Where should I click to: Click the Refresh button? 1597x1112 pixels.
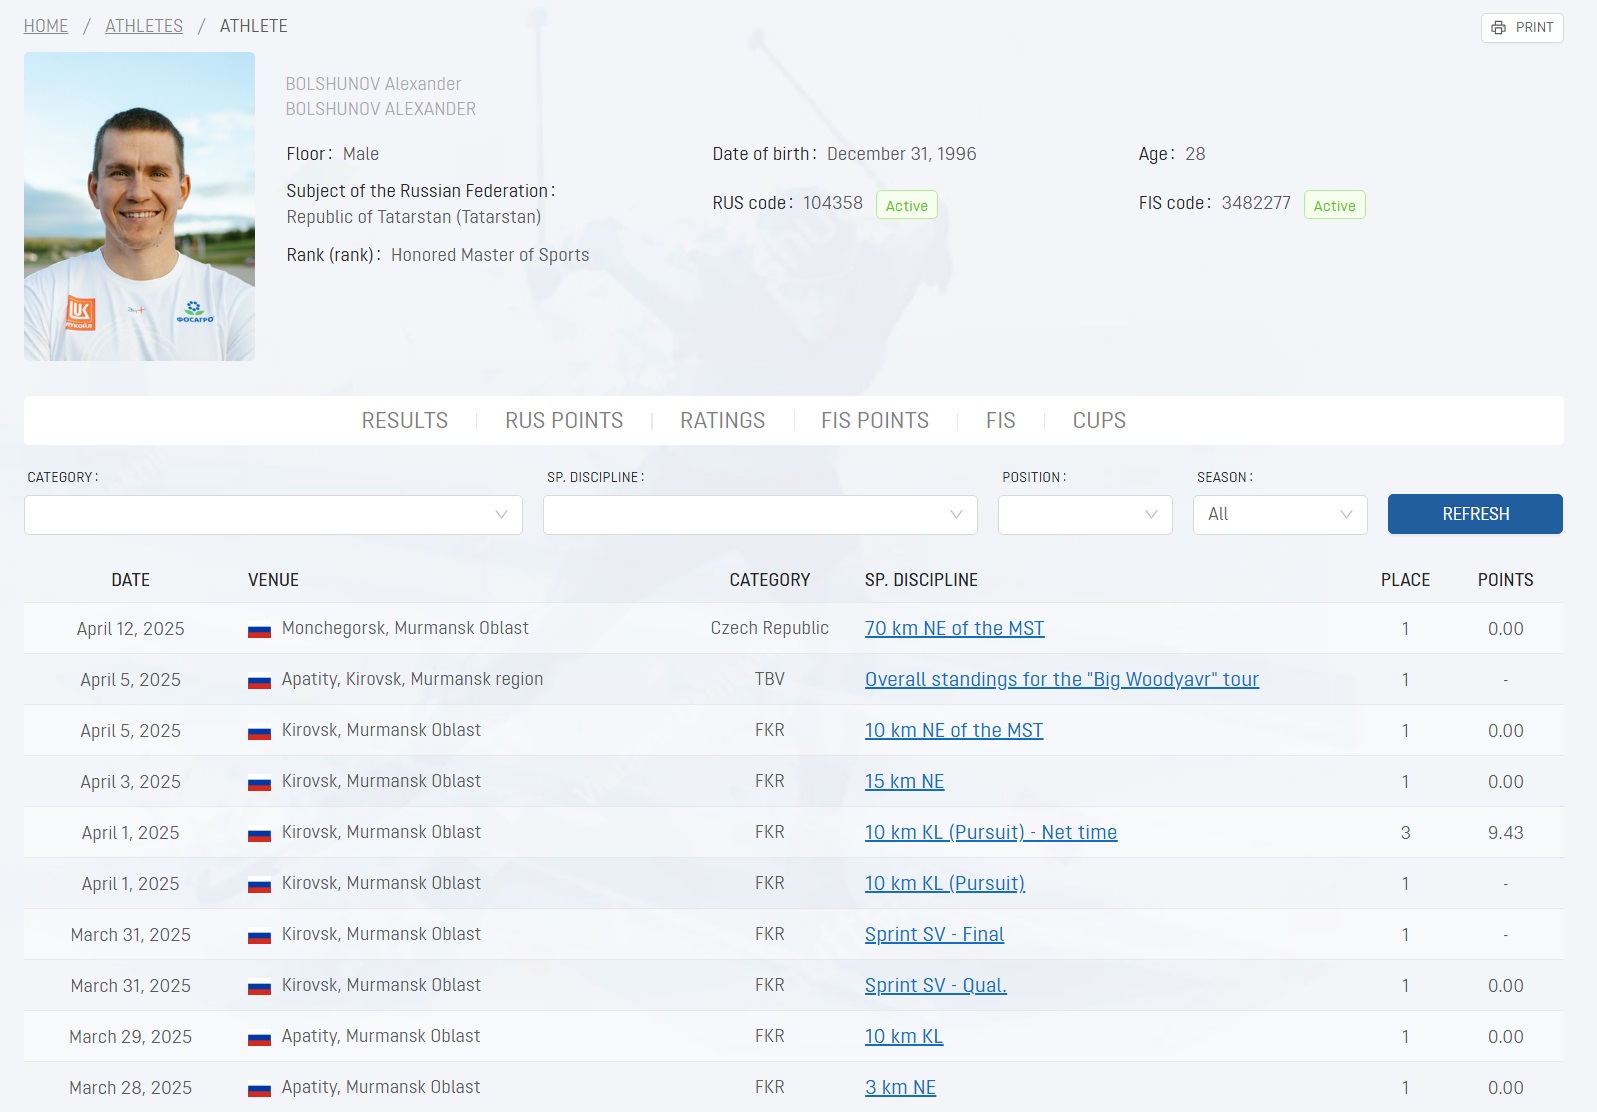click(x=1475, y=514)
